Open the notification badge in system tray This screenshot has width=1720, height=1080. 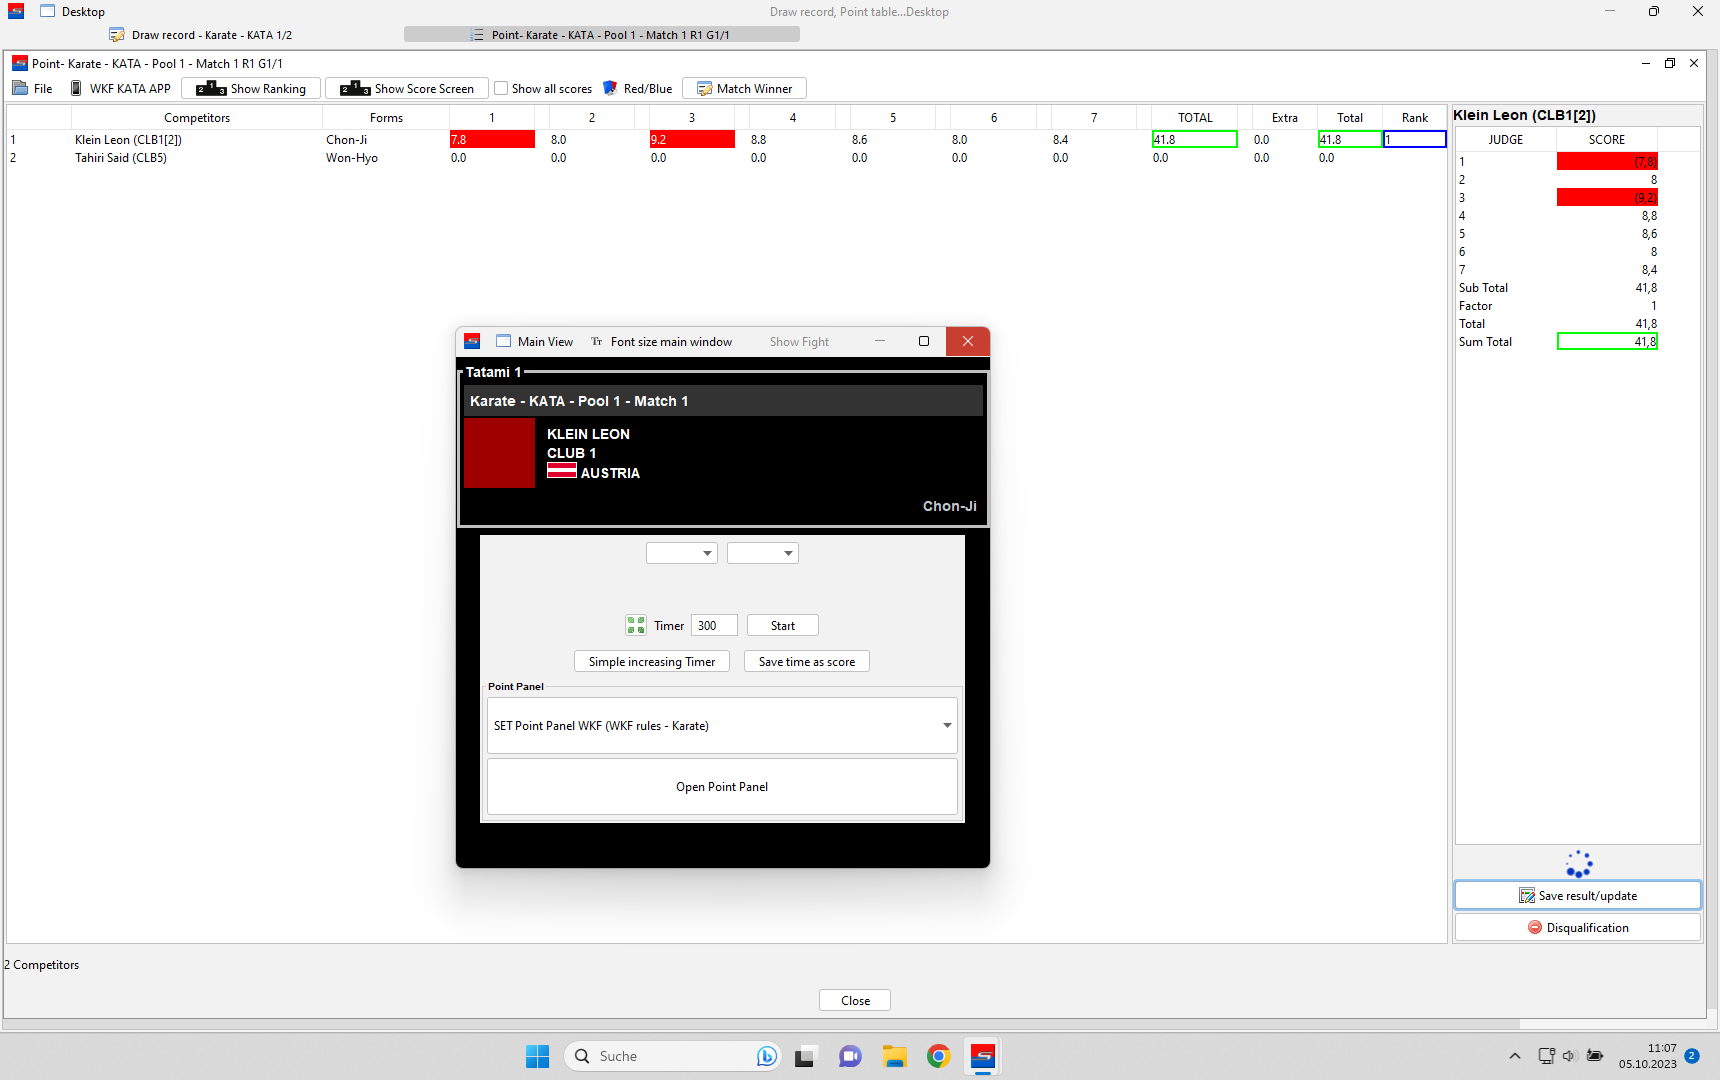(1692, 1056)
